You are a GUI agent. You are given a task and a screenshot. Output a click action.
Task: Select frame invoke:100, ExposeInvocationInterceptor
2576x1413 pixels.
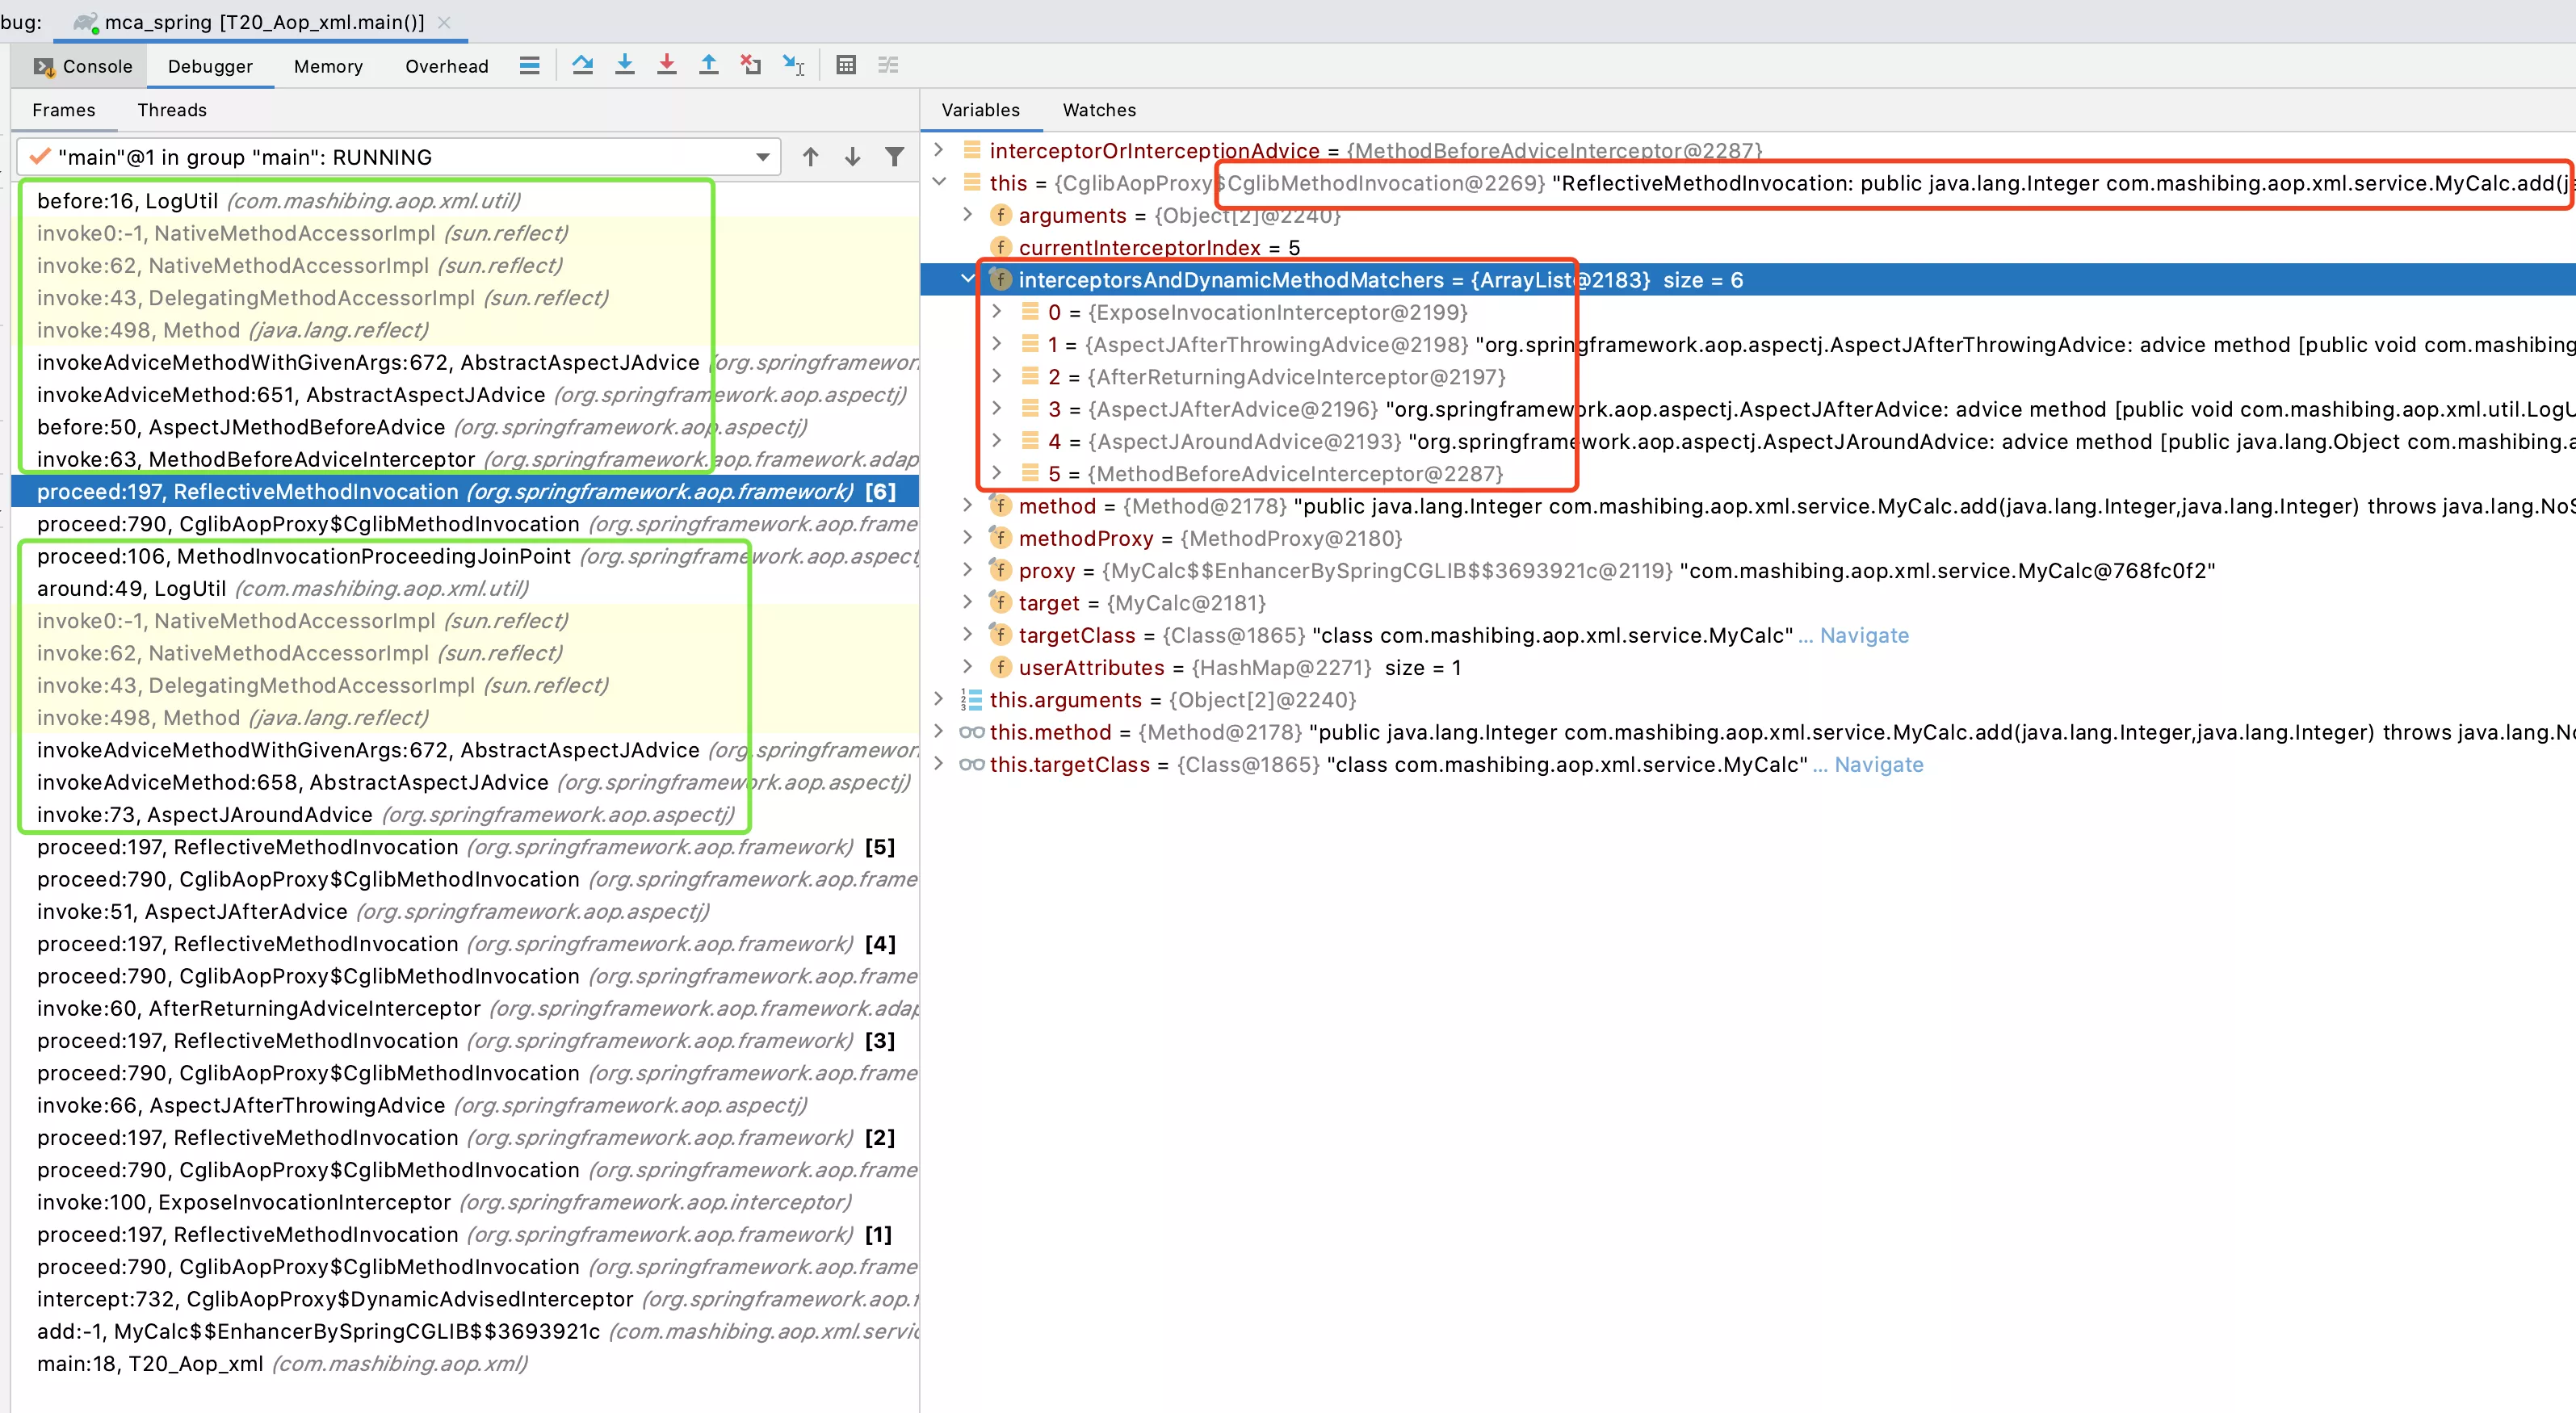(465, 1202)
